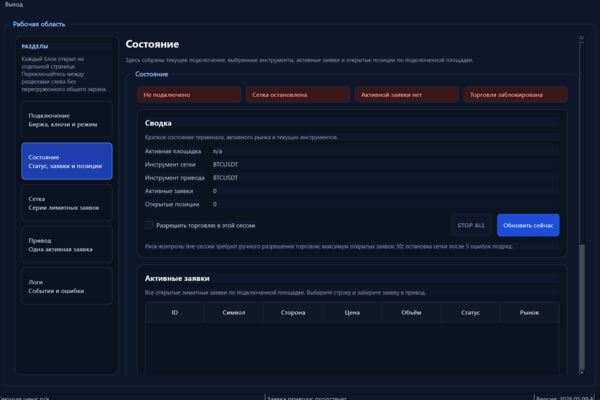Screen dimensions: 600x400
Task: Sort table by Сторона column header
Action: click(293, 312)
